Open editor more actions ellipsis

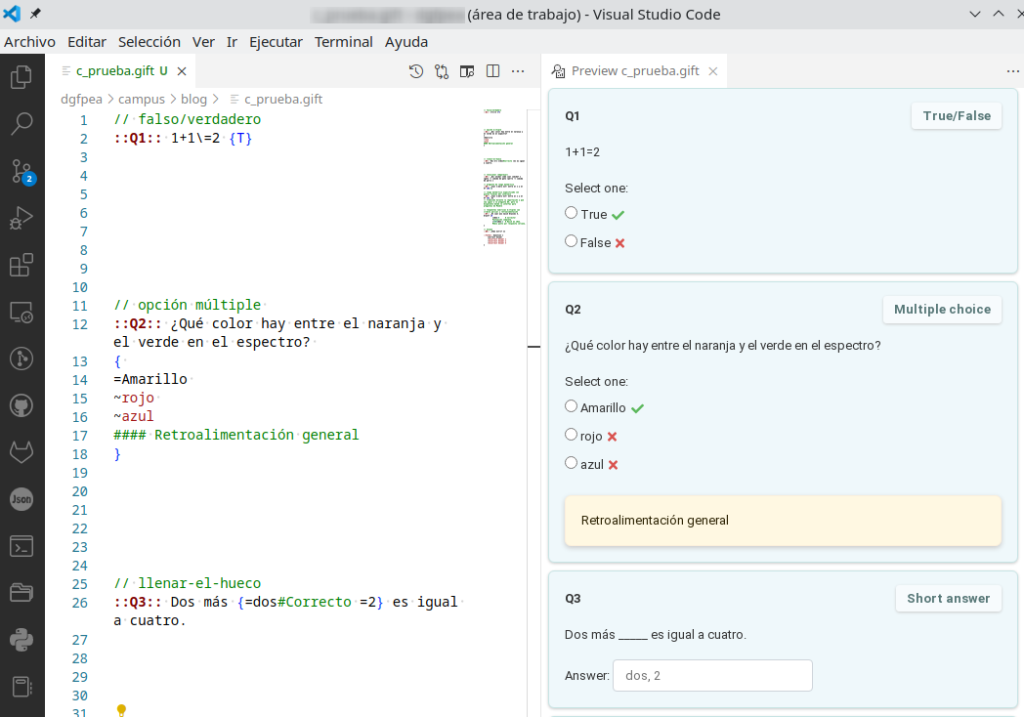(x=518, y=71)
